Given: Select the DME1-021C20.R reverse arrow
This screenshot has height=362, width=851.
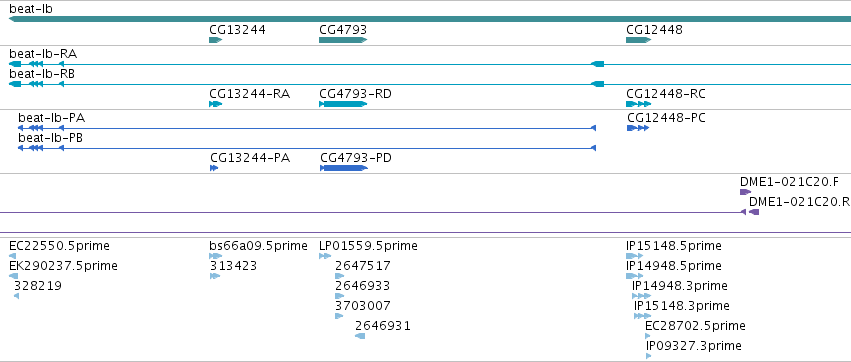Looking at the screenshot, I should [754, 212].
